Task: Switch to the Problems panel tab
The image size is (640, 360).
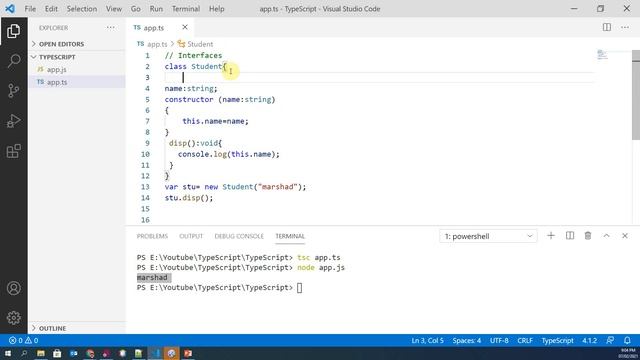Action: (152, 236)
